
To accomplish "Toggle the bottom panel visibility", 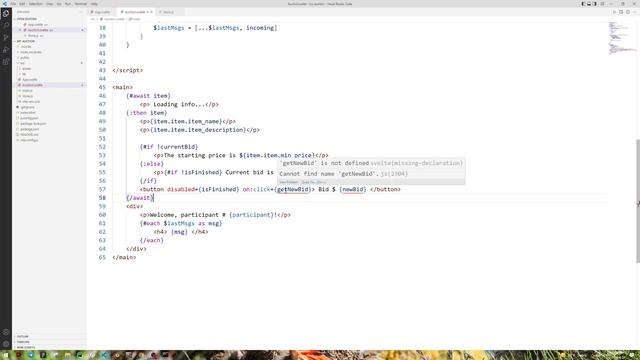I will [589, 4].
